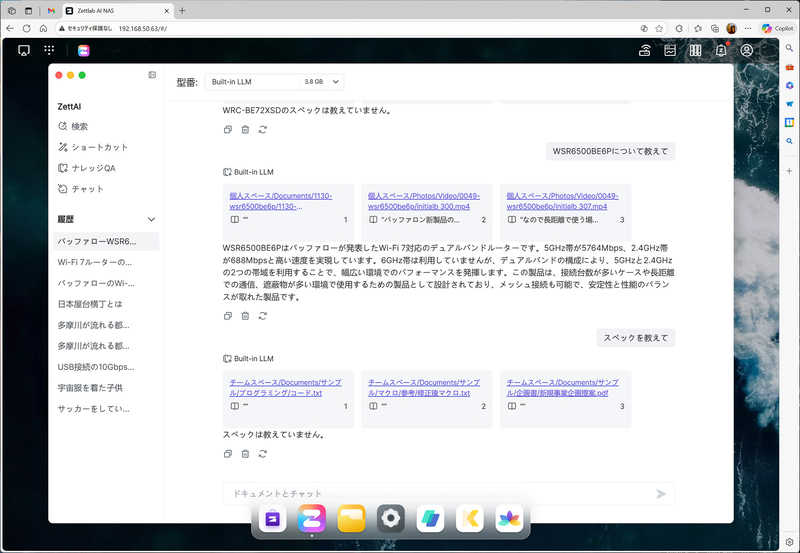Regenerate the WRC-BE72XSD answer
This screenshot has height=553, width=800.
(263, 130)
